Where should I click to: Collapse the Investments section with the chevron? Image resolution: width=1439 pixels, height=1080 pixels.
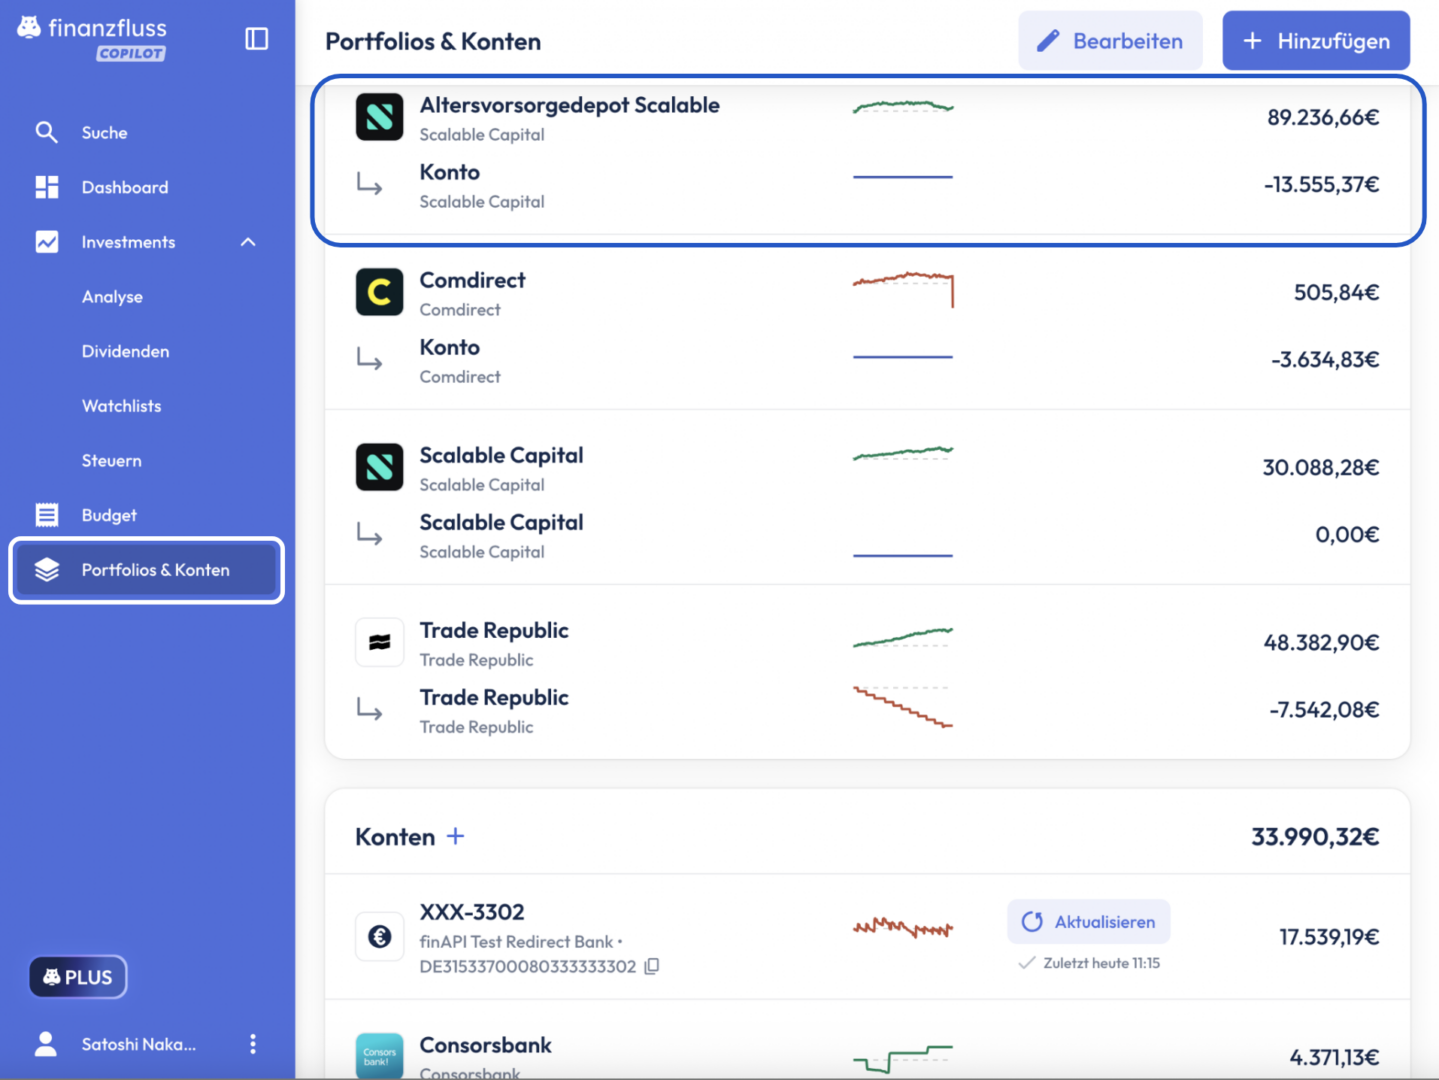[248, 242]
